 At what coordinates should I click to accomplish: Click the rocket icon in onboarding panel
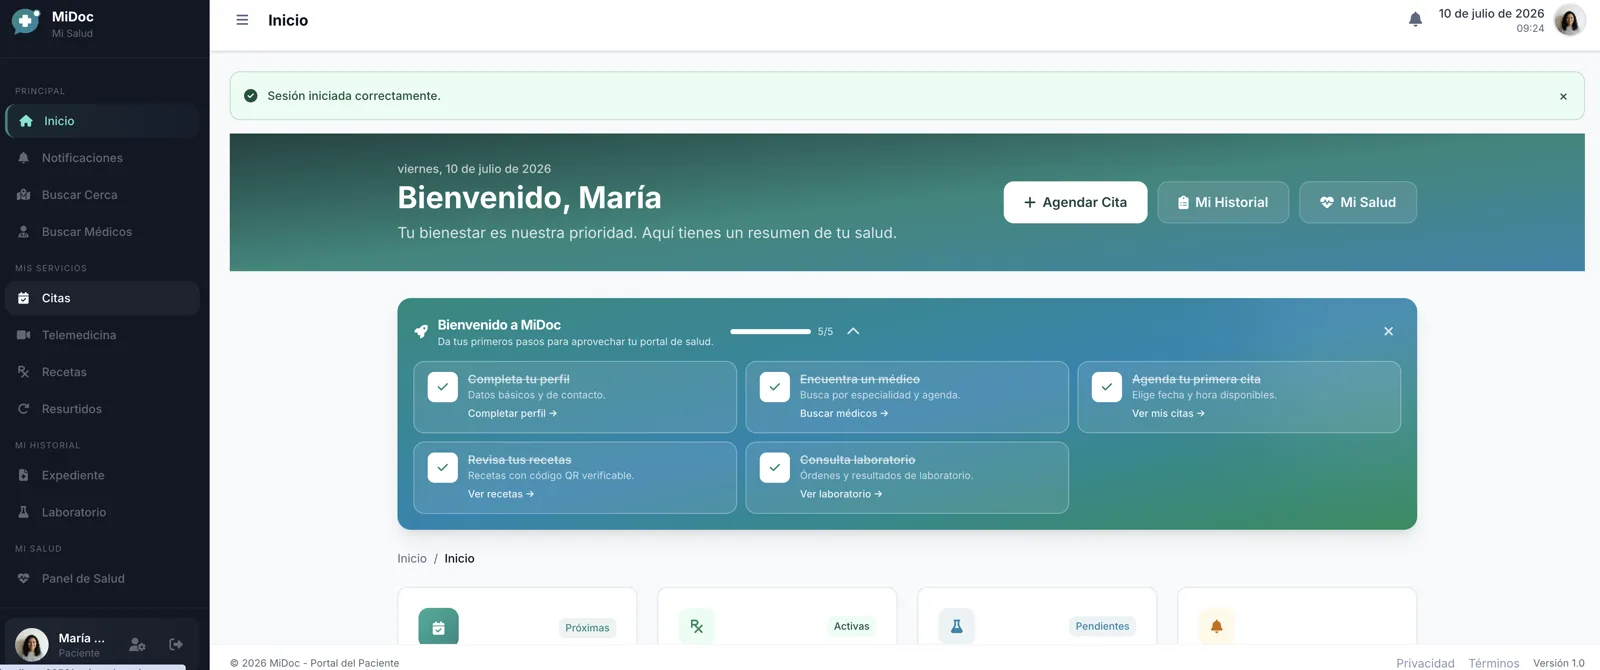[x=421, y=332]
